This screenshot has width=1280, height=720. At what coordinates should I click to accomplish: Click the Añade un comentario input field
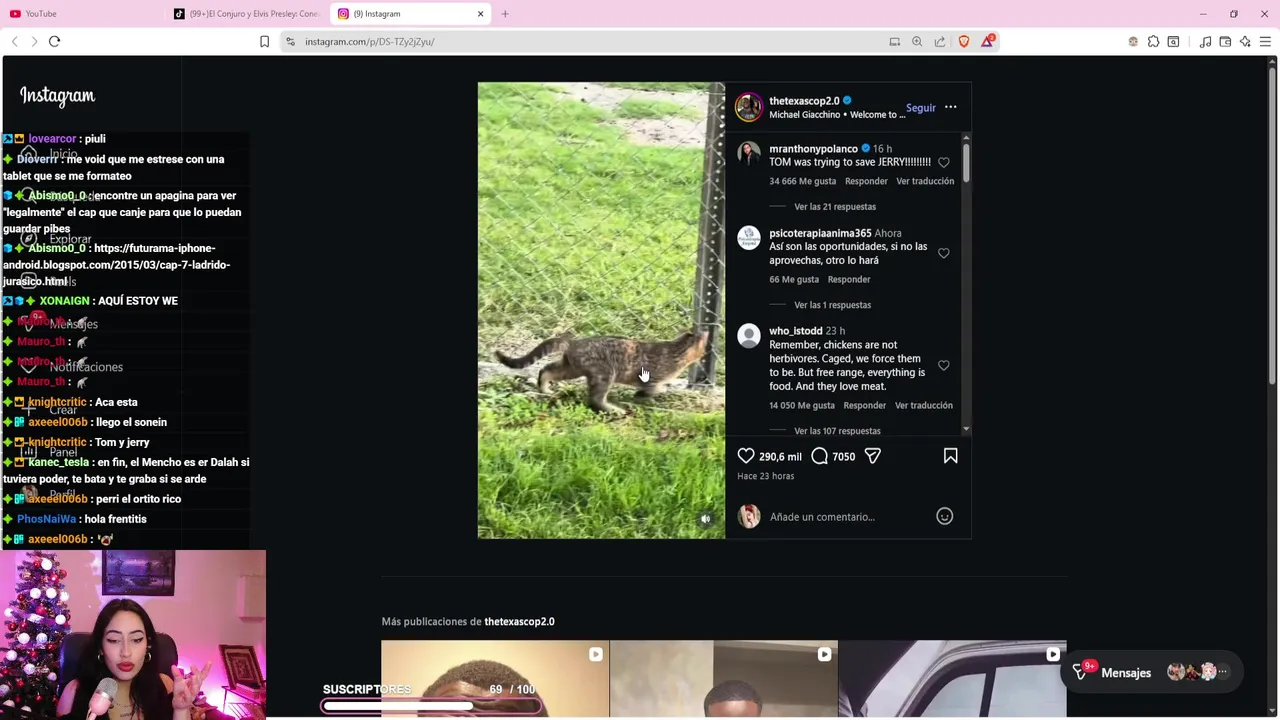point(848,517)
